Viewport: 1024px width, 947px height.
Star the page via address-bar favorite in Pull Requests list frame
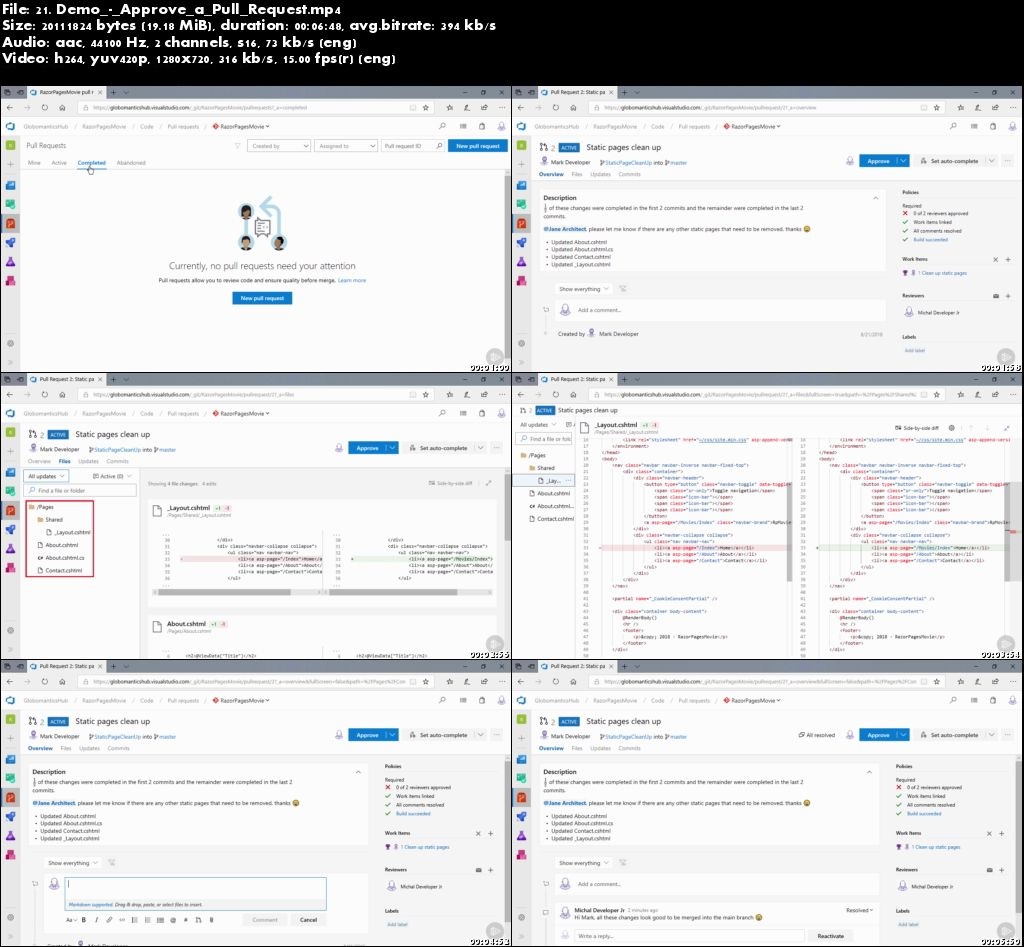pyautogui.click(x=426, y=108)
